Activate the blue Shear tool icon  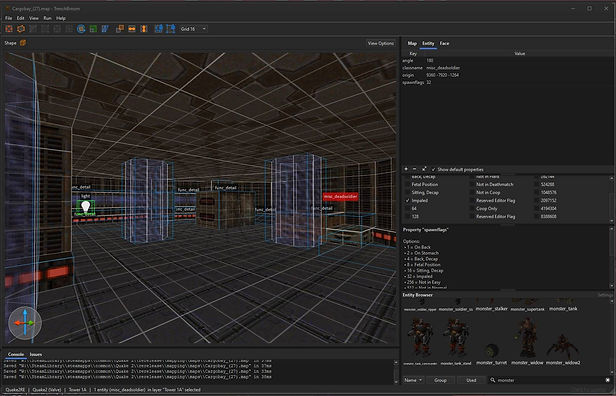[x=105, y=29]
